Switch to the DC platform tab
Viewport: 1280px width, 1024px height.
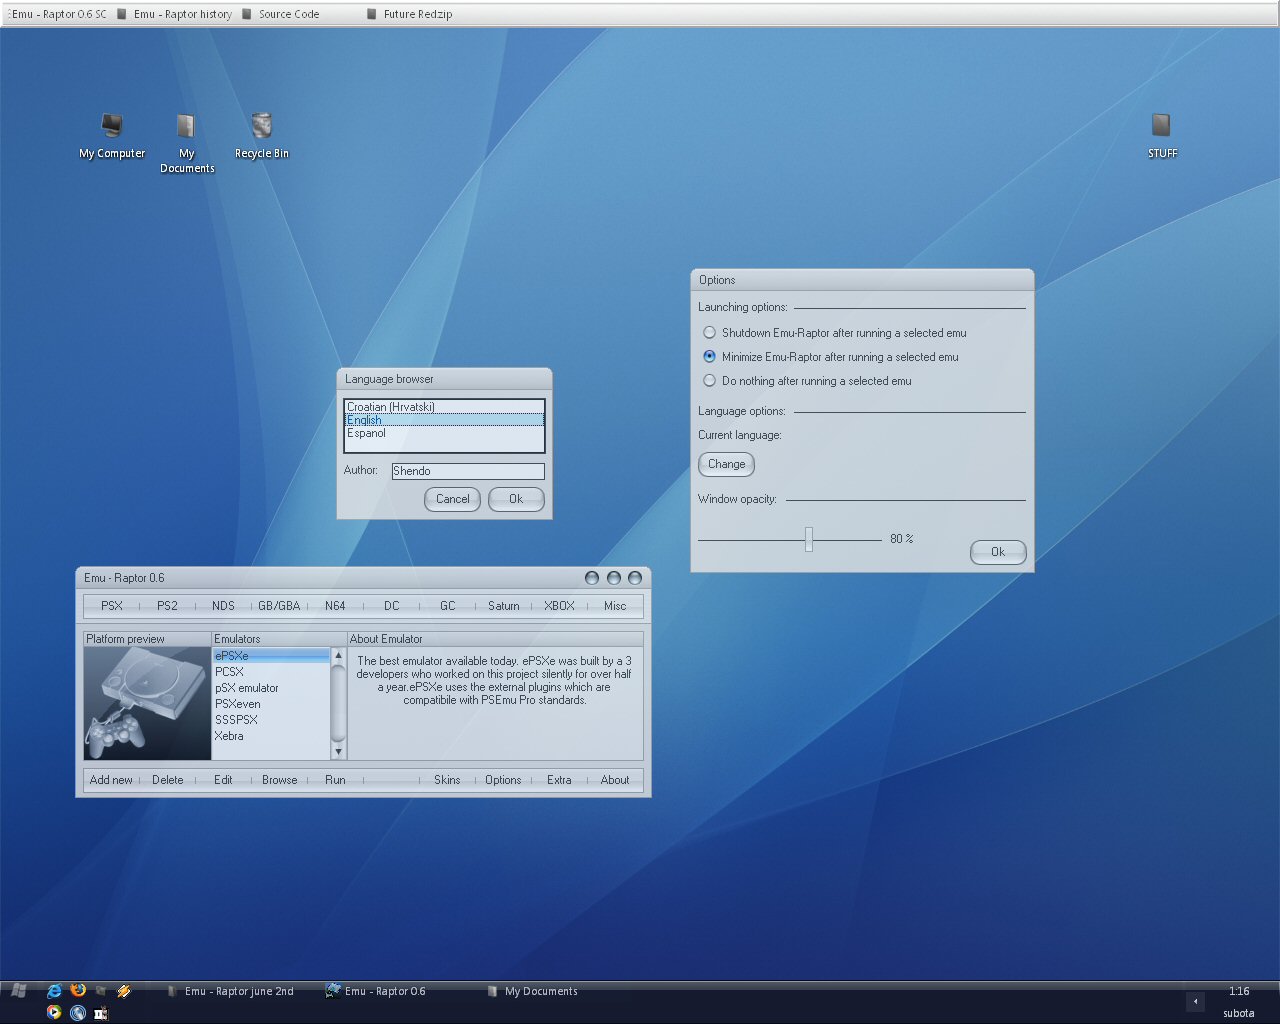[391, 606]
